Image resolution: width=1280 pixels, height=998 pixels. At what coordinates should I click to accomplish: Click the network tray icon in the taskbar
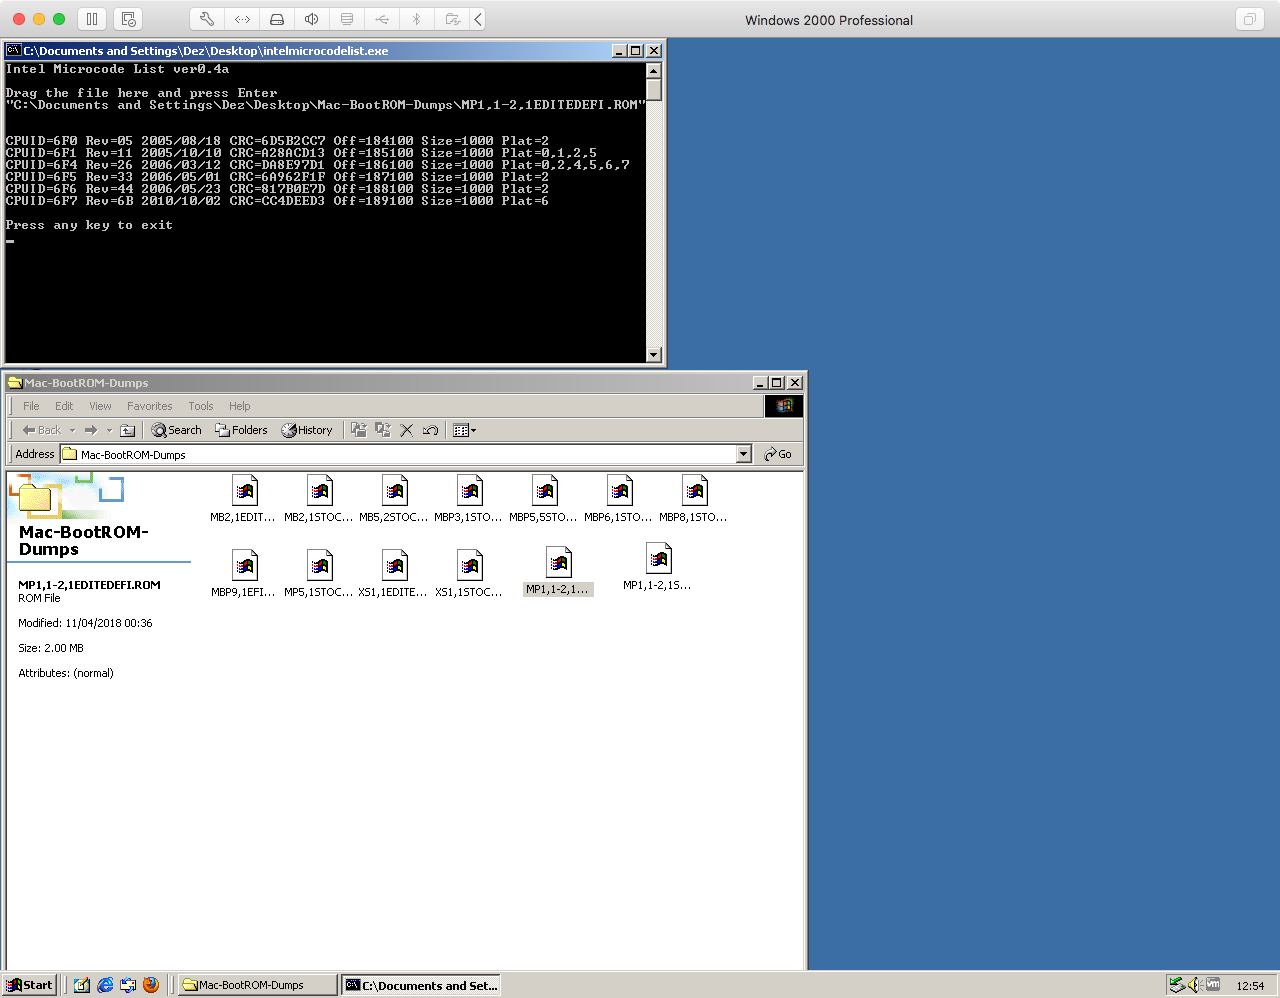pyautogui.click(x=1177, y=985)
